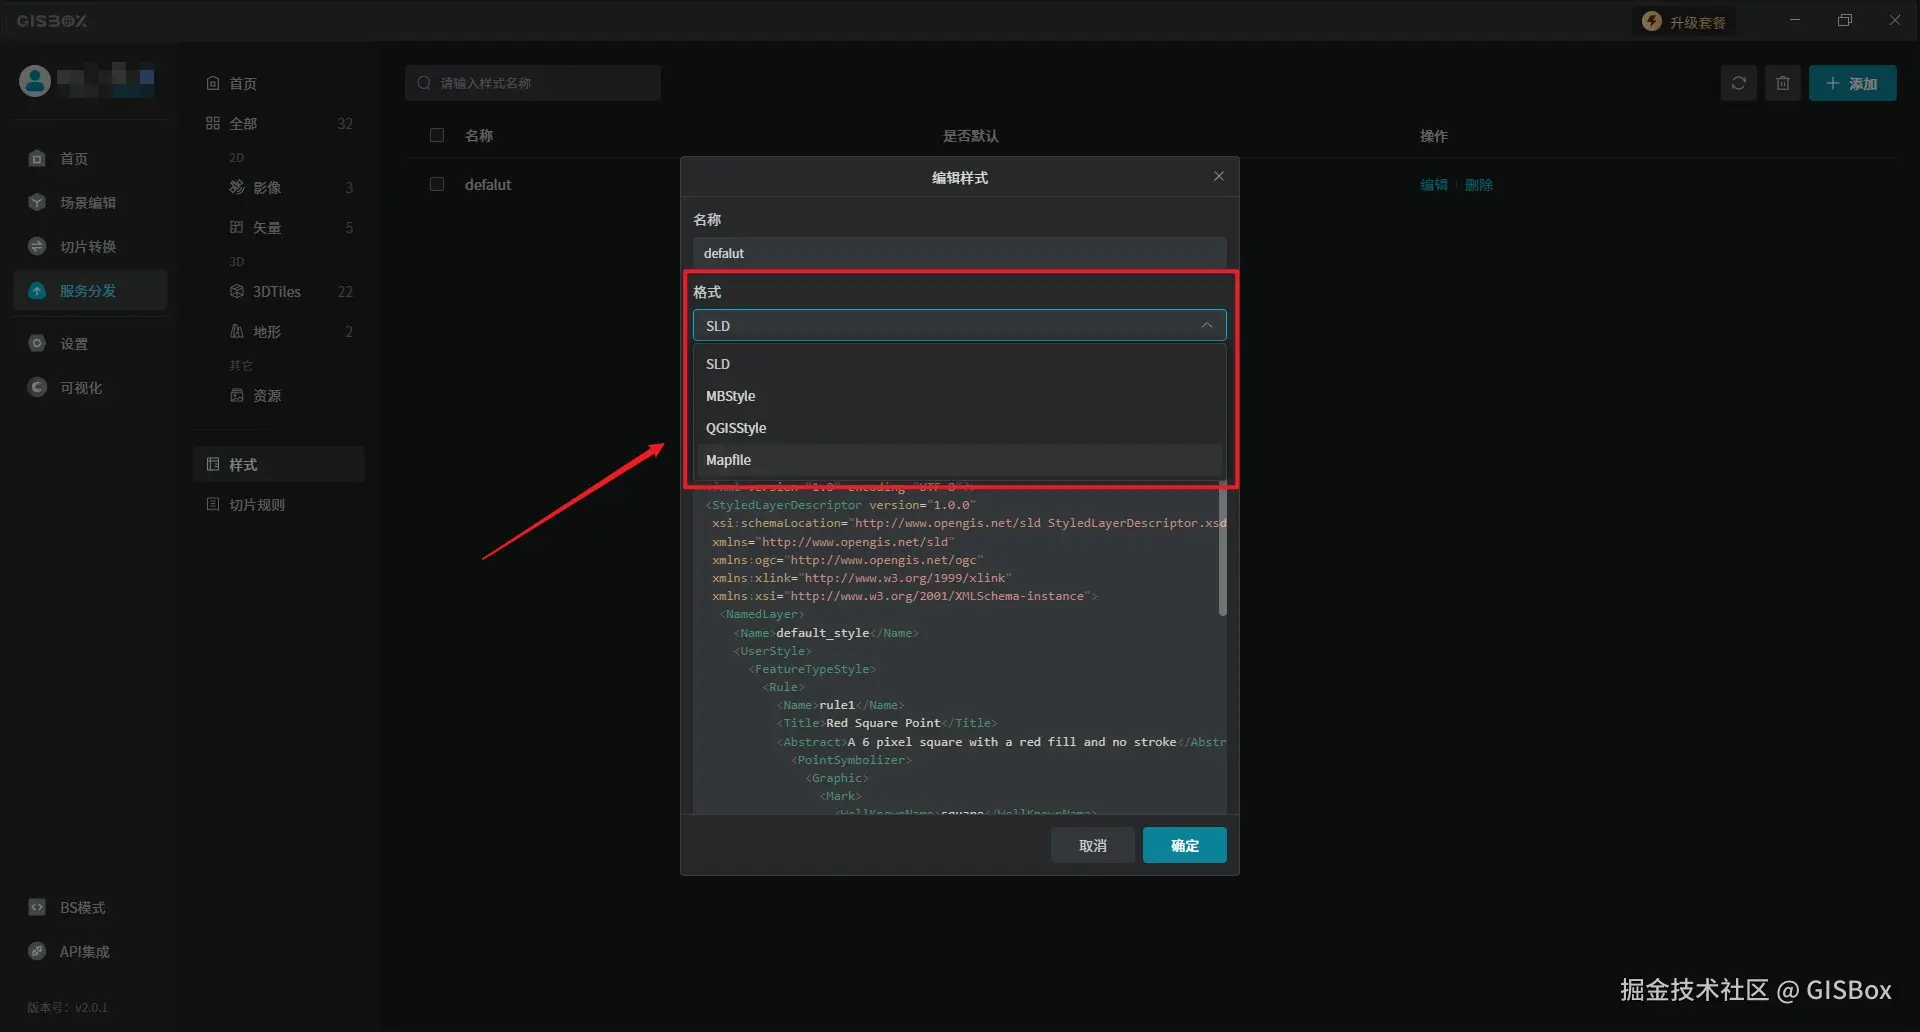Click the code editor vertical scrollbar
Screen dimensions: 1920x1032
click(x=1222, y=548)
